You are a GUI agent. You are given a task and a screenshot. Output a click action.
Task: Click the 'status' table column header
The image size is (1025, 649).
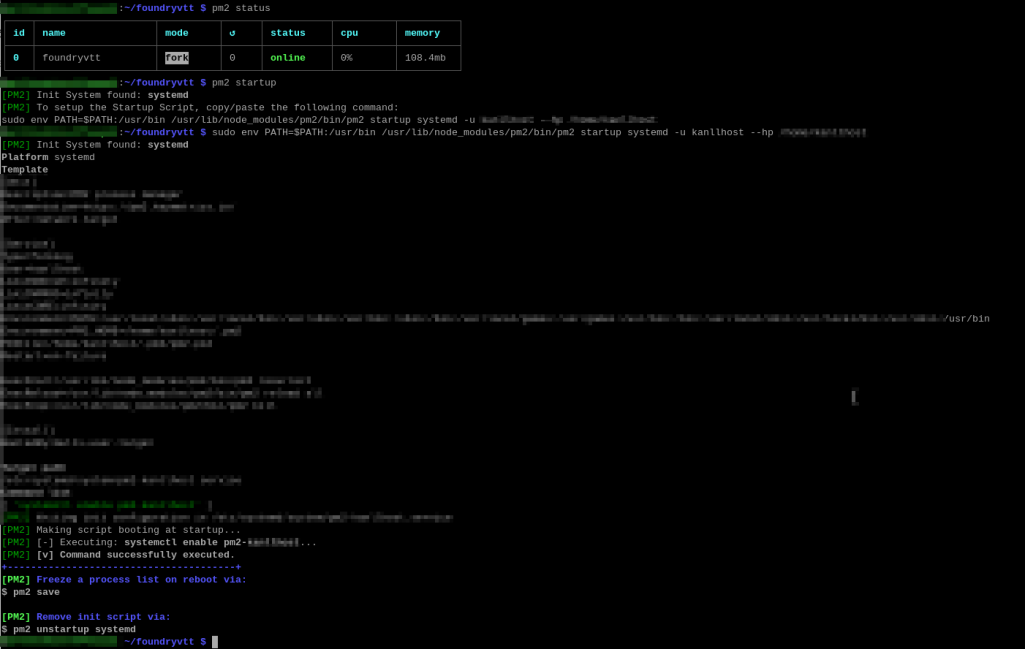288,33
